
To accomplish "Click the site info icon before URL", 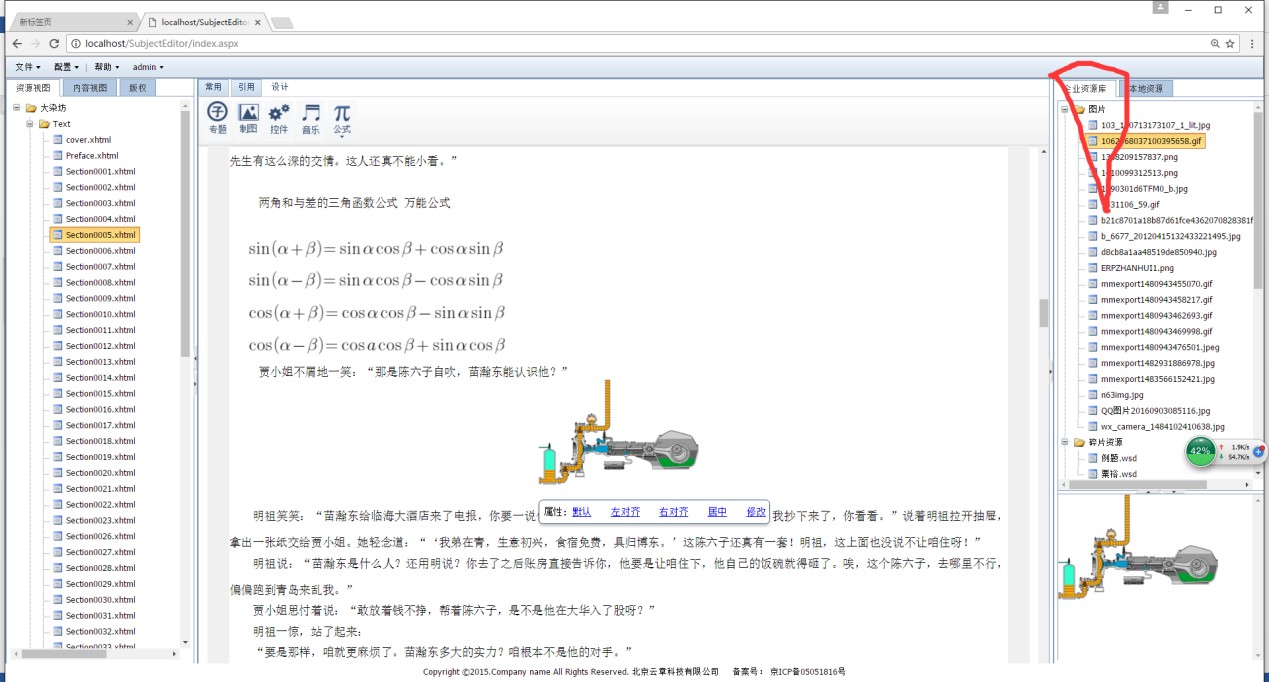I will pyautogui.click(x=76, y=44).
